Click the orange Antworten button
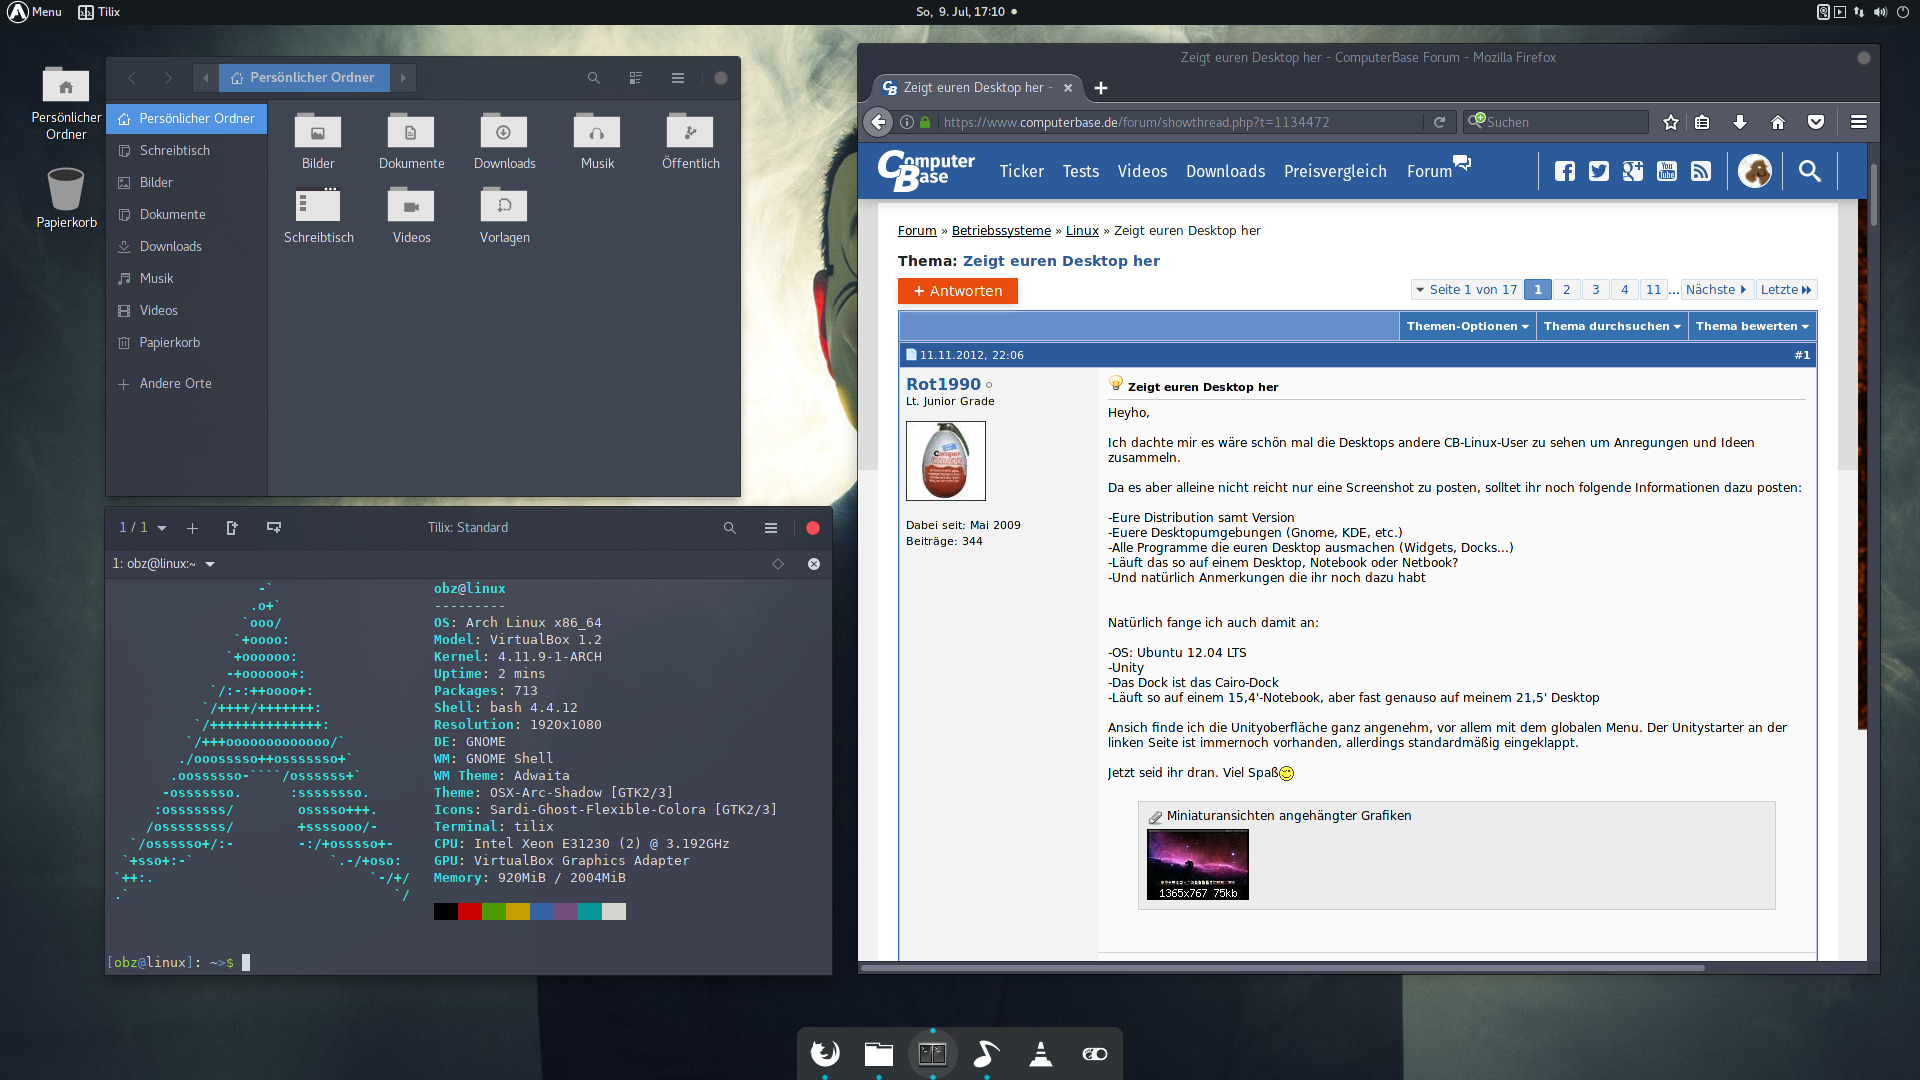Image resolution: width=1920 pixels, height=1080 pixels. (x=957, y=291)
